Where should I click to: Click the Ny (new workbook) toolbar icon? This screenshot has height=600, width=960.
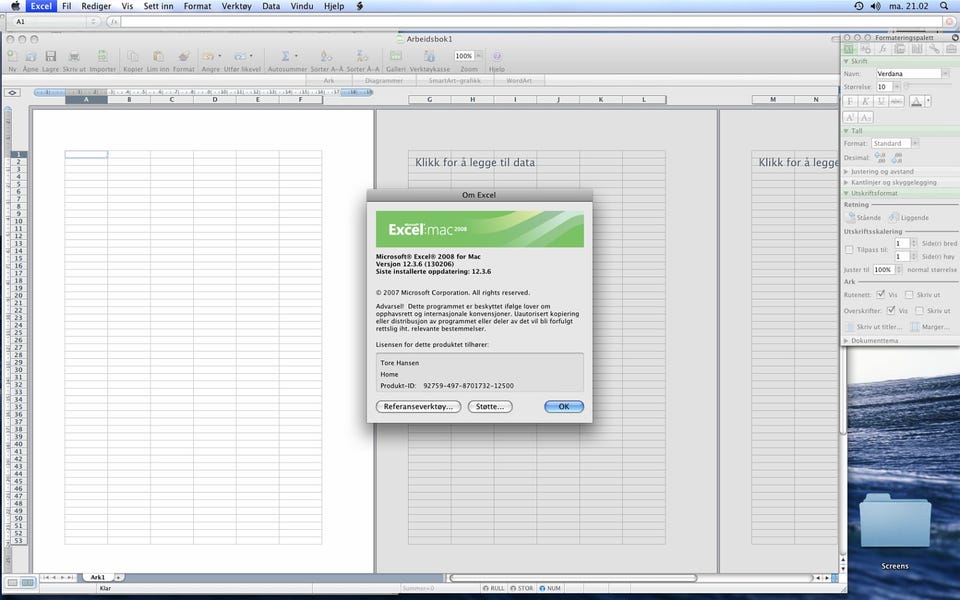coord(12,56)
